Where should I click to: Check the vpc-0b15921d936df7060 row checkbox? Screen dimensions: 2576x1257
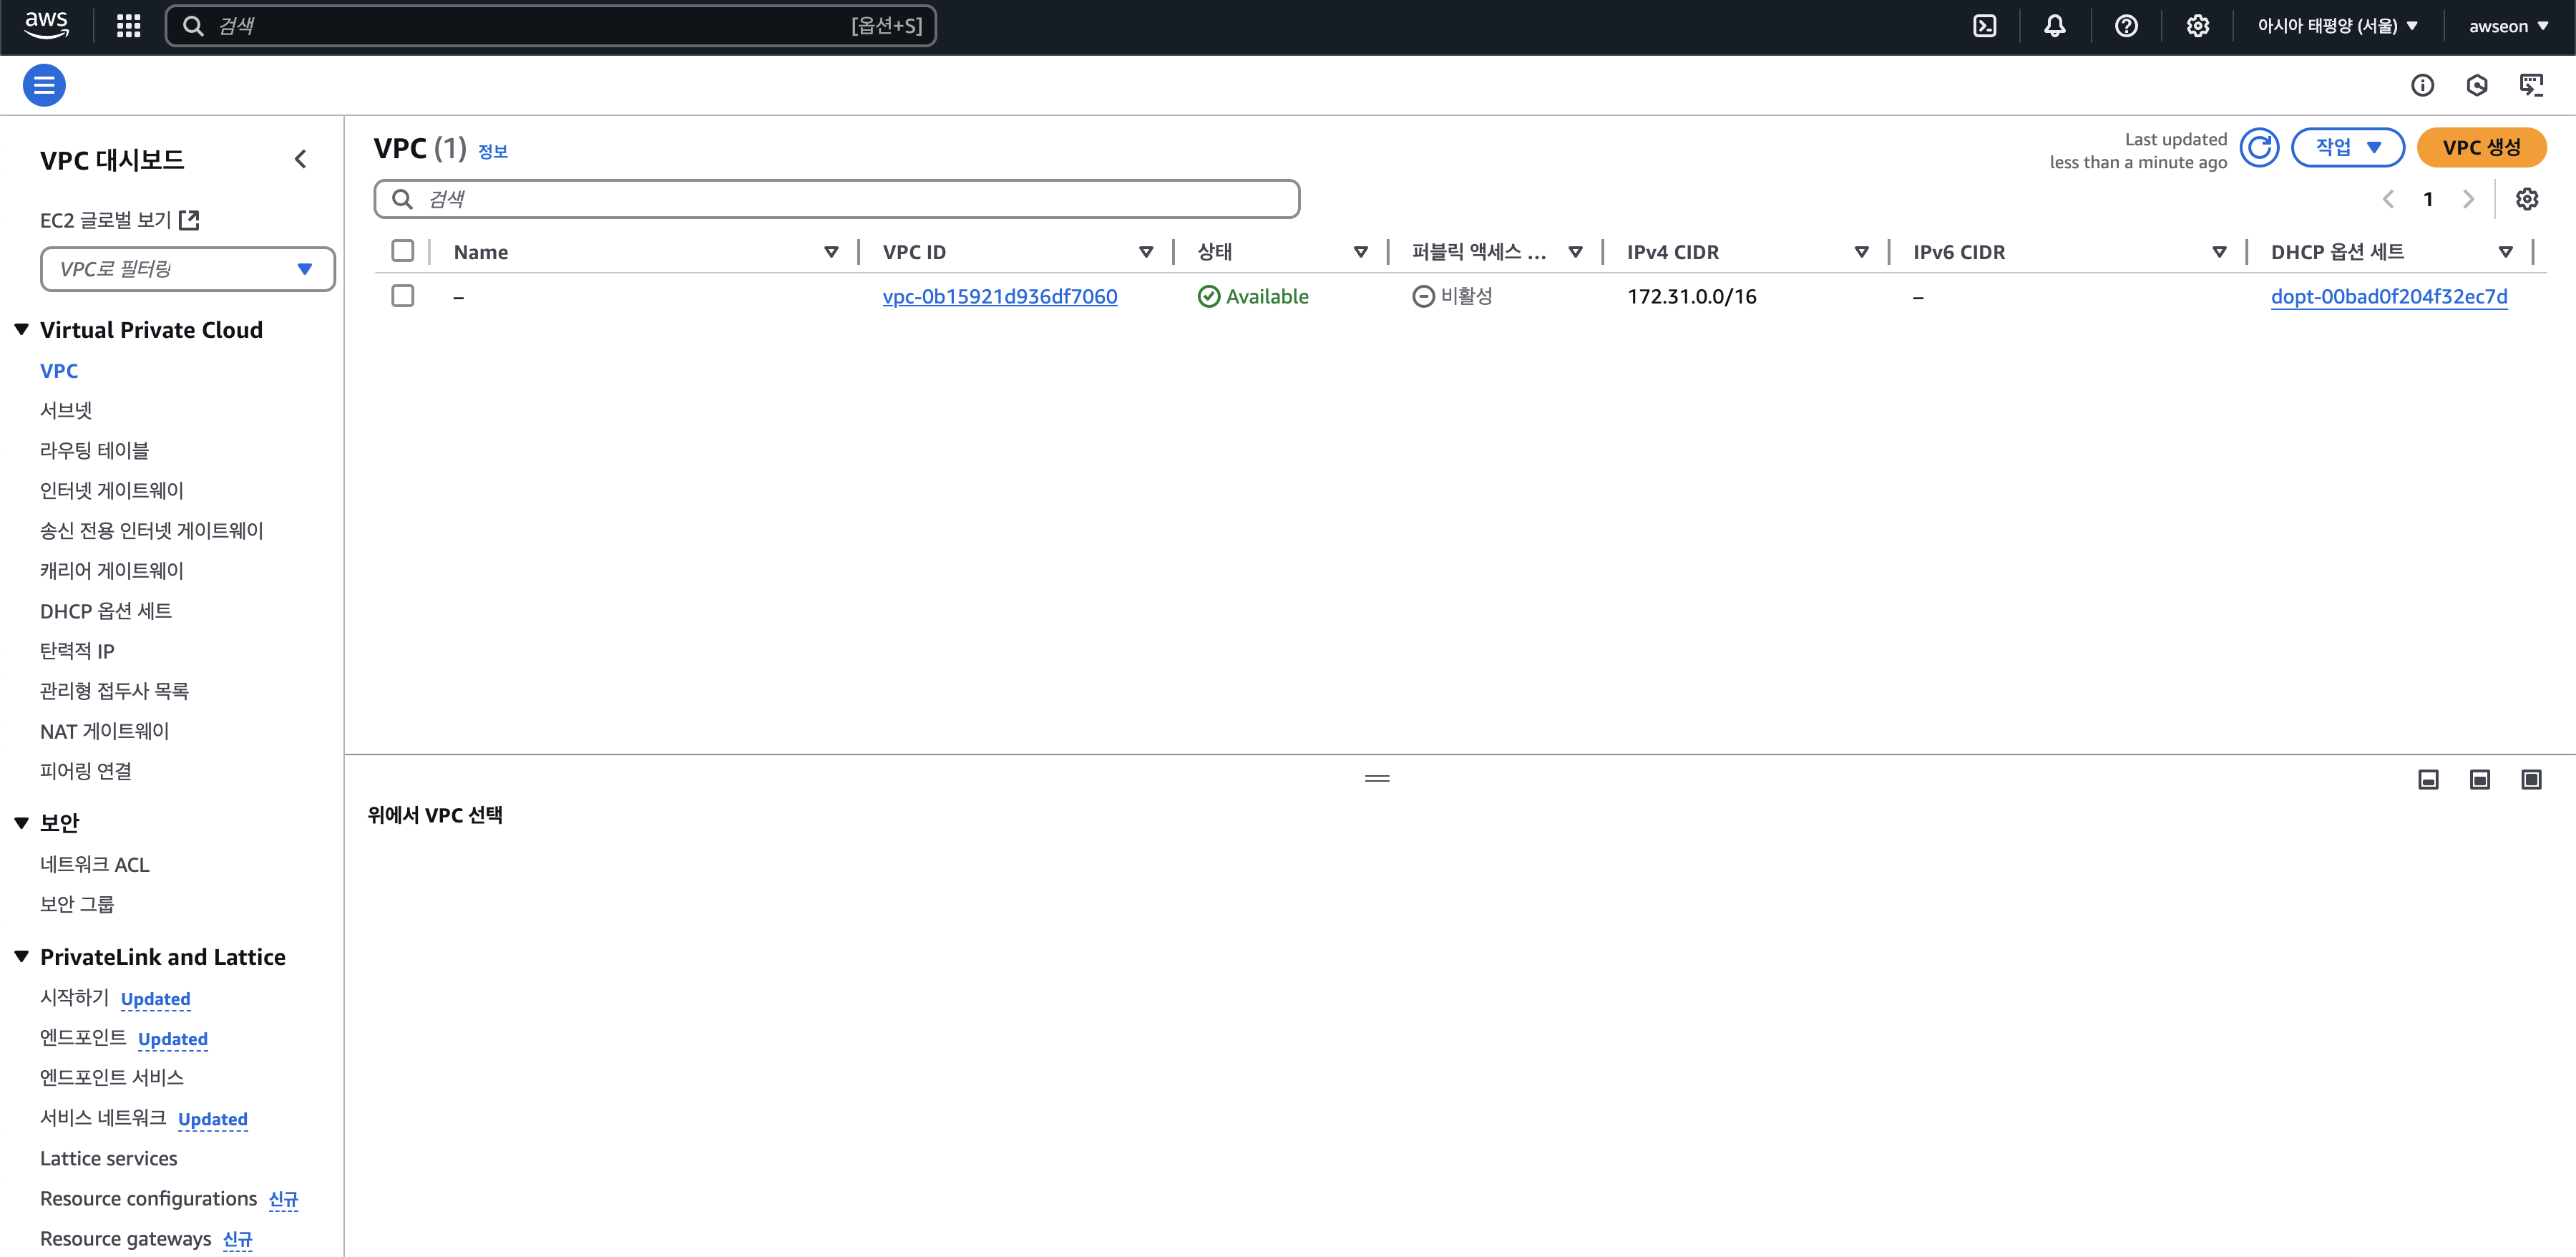point(403,296)
